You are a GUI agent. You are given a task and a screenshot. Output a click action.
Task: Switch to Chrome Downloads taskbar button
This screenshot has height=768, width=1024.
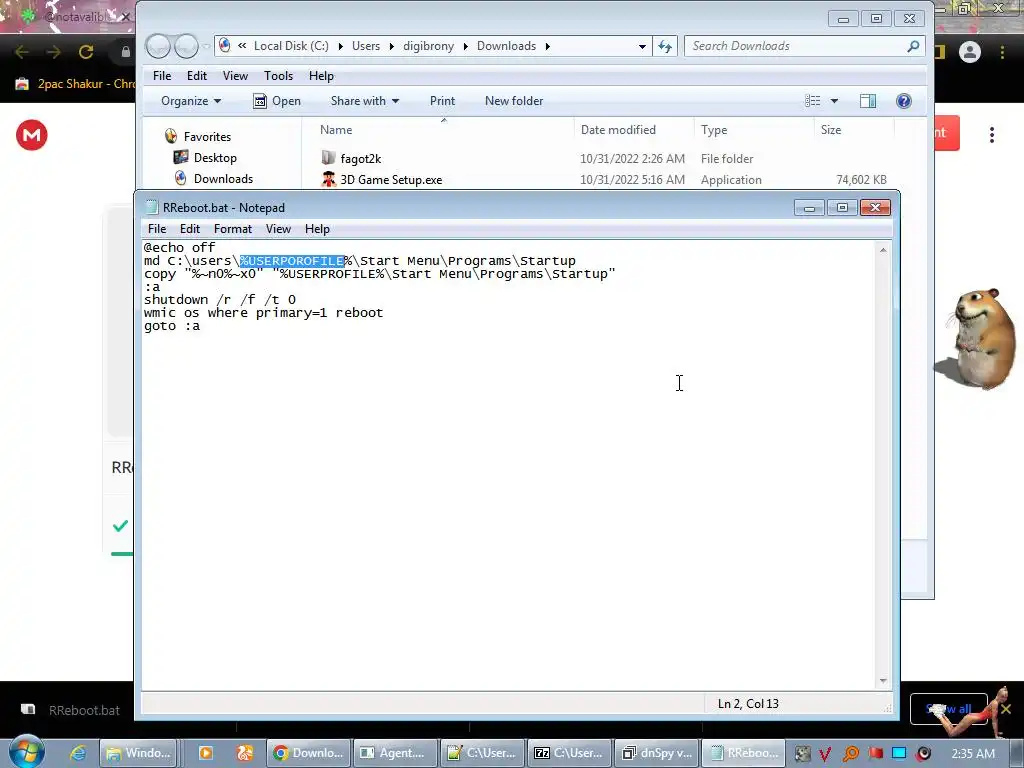[308, 753]
